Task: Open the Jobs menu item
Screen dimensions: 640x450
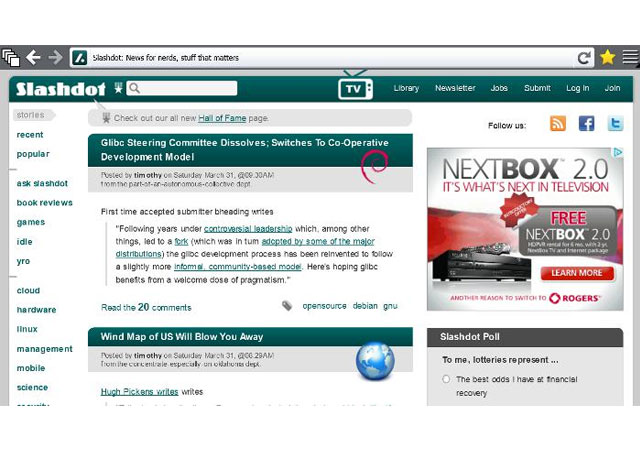Action: point(499,88)
